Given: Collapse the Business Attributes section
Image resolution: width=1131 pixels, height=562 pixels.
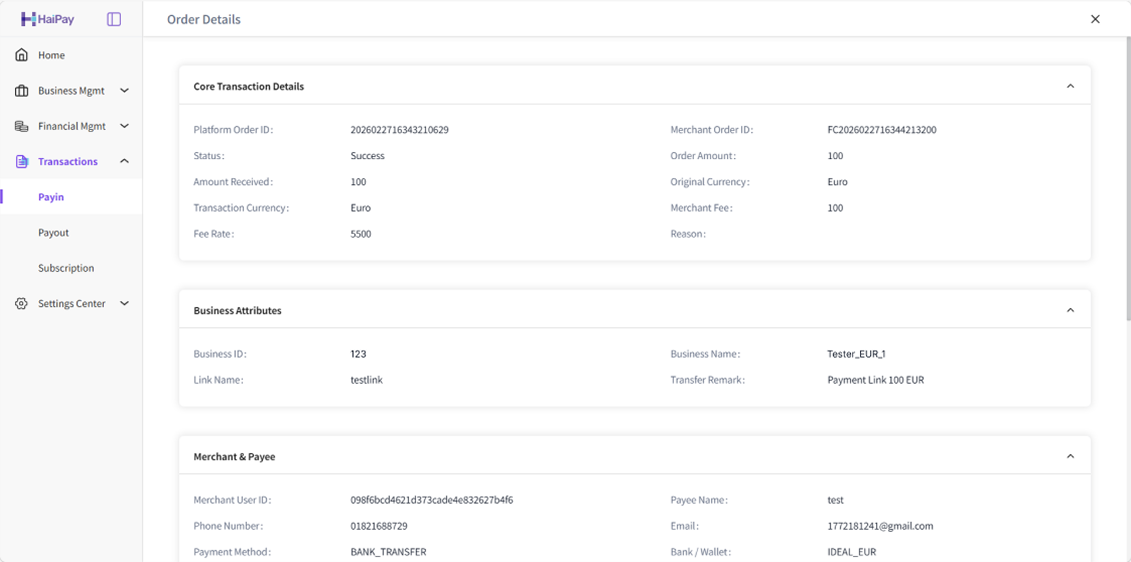Looking at the screenshot, I should pos(1070,310).
